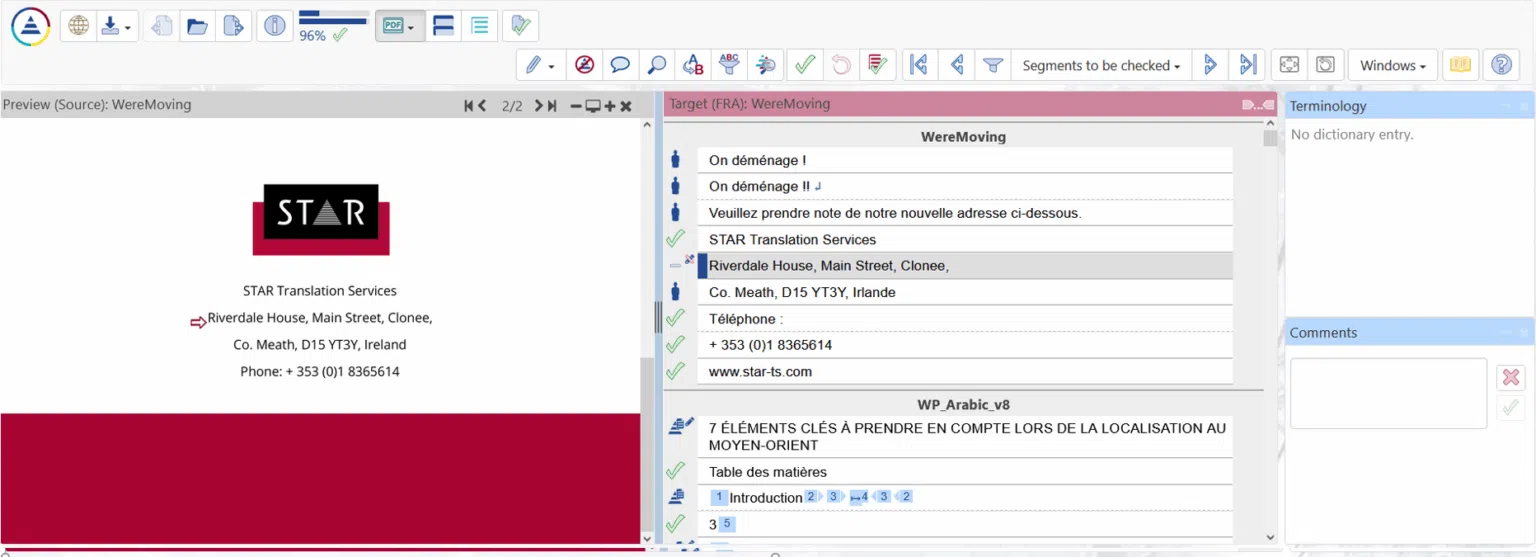
Task: Open the dictionary book icon
Action: [x=1461, y=65]
